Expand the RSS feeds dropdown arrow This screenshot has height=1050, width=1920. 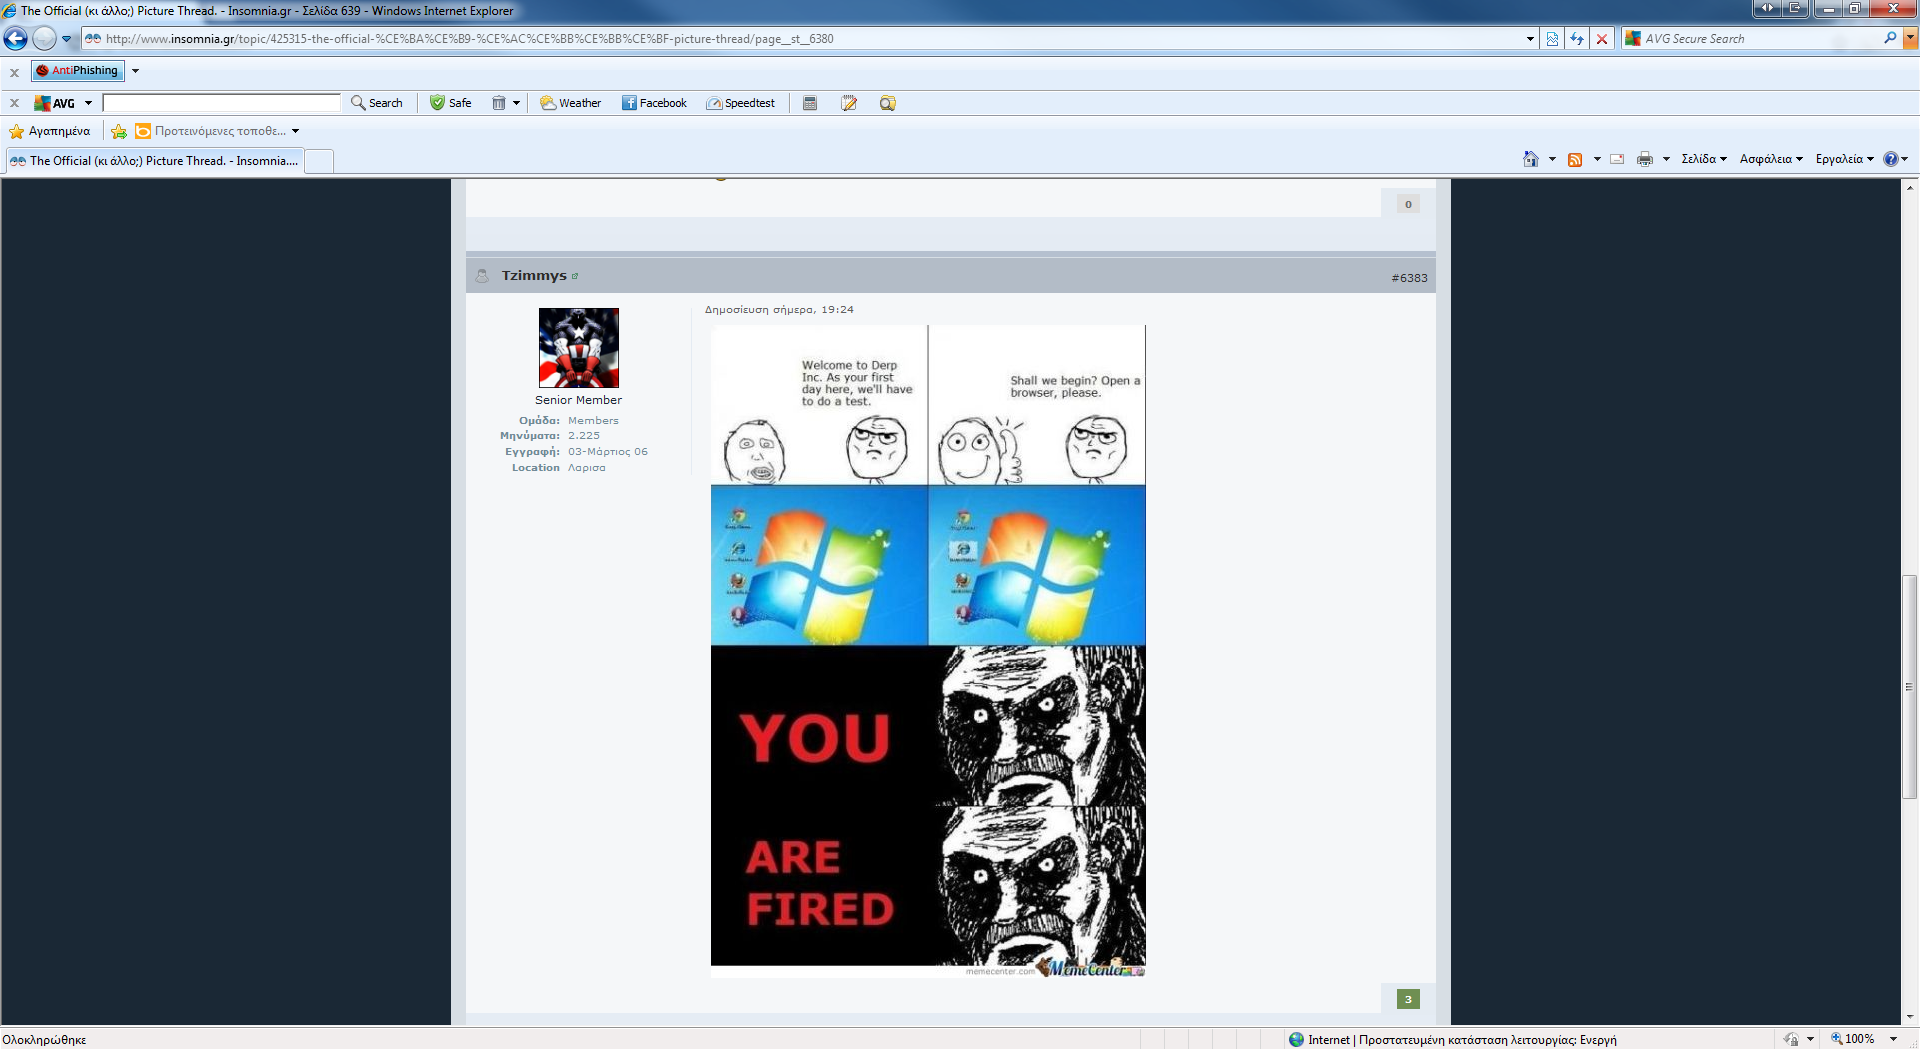1597,159
